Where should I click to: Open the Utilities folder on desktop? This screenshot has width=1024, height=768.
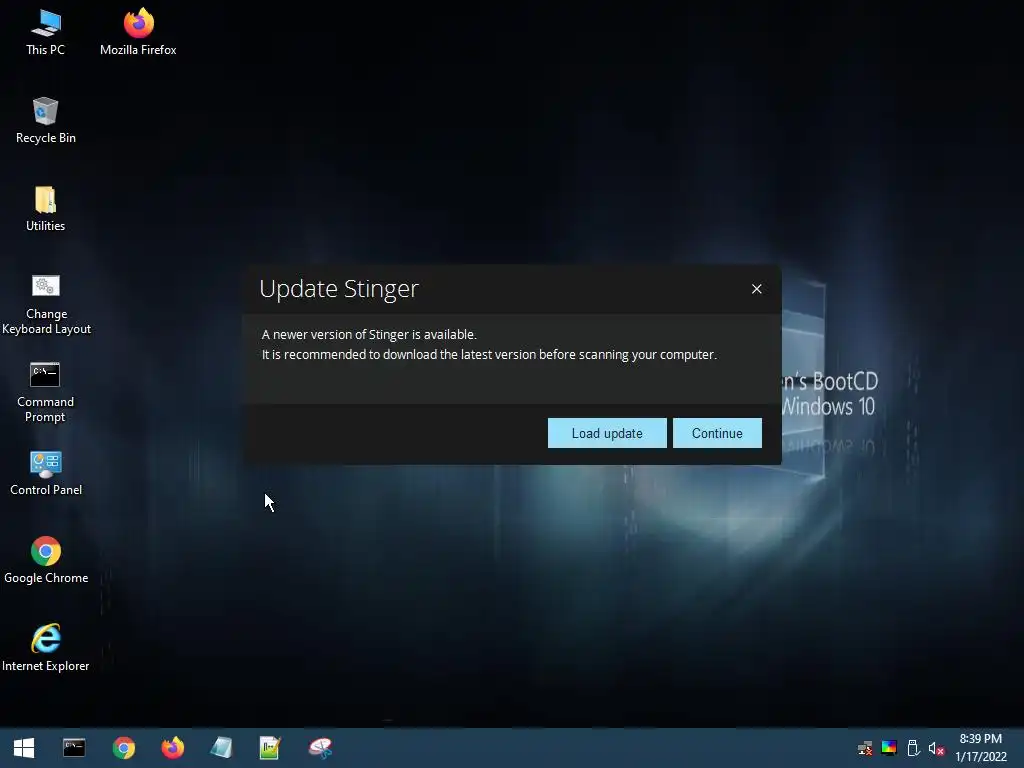[x=45, y=209]
